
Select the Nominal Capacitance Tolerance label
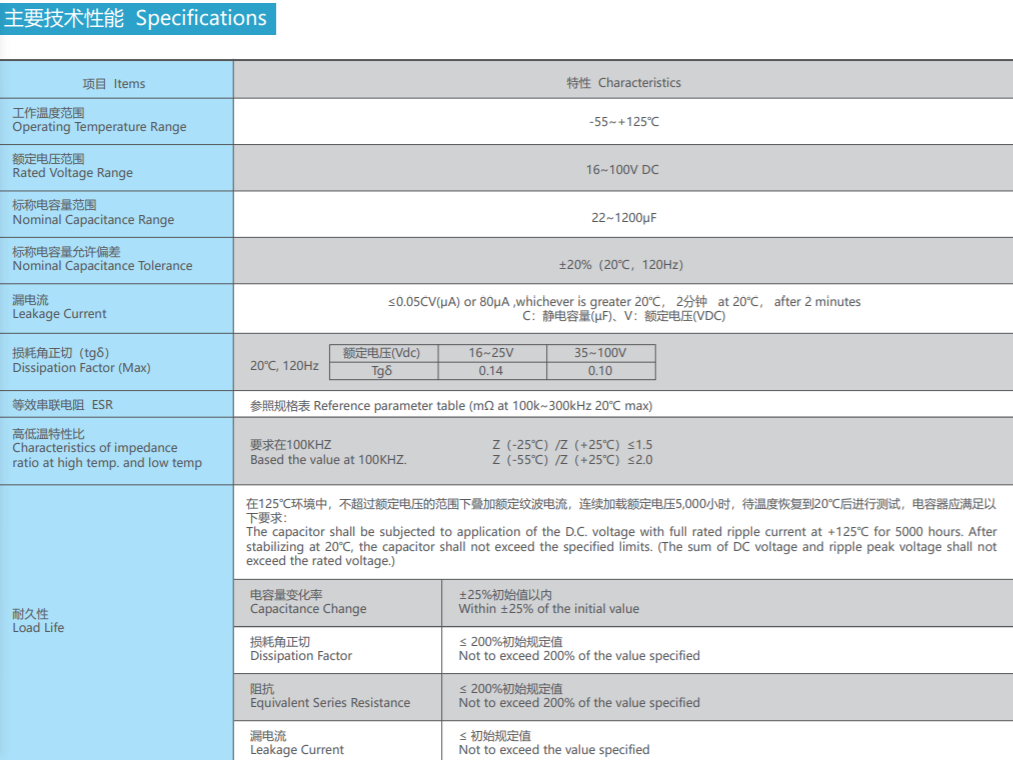(x=102, y=266)
